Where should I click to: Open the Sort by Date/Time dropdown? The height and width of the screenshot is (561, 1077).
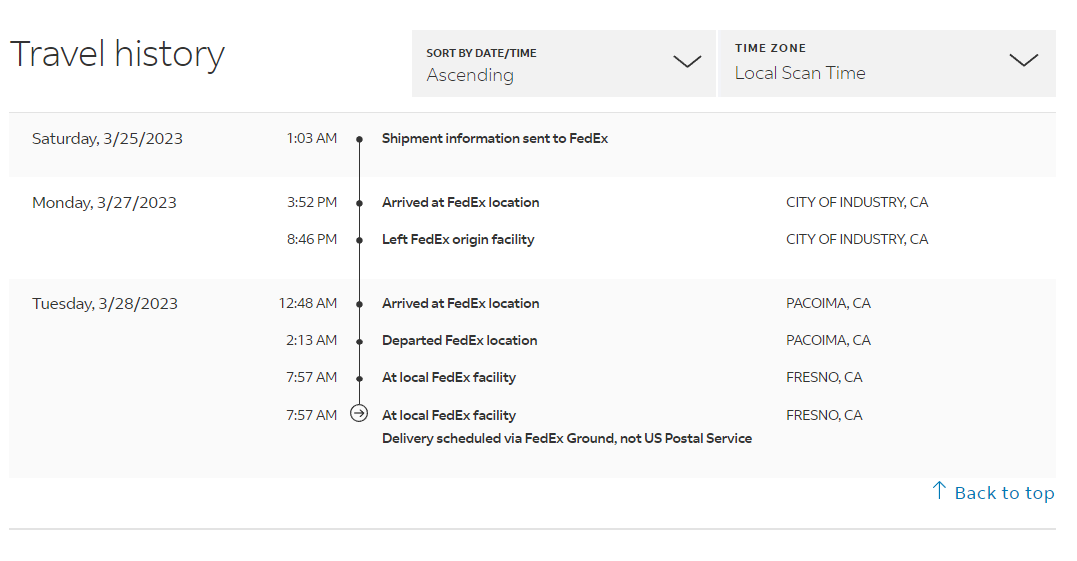(563, 63)
